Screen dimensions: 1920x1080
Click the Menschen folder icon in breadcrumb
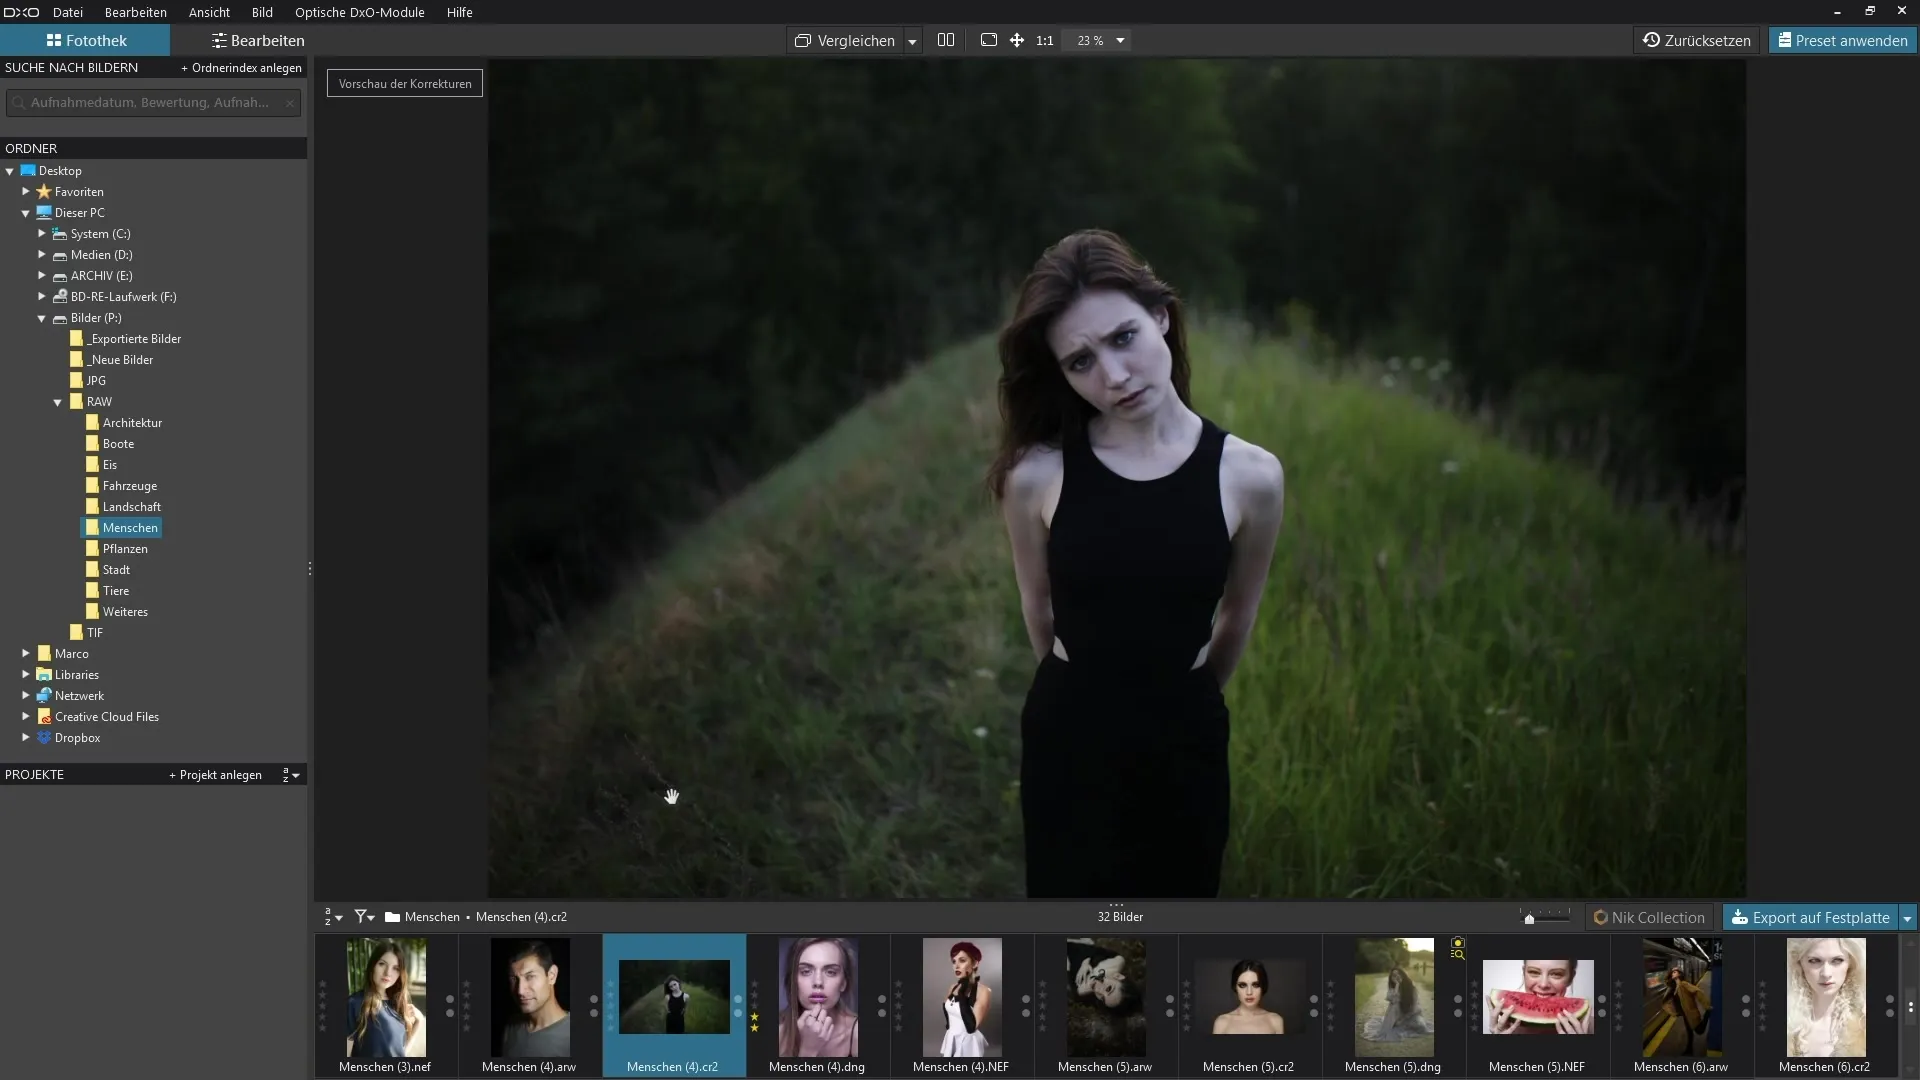click(x=392, y=917)
